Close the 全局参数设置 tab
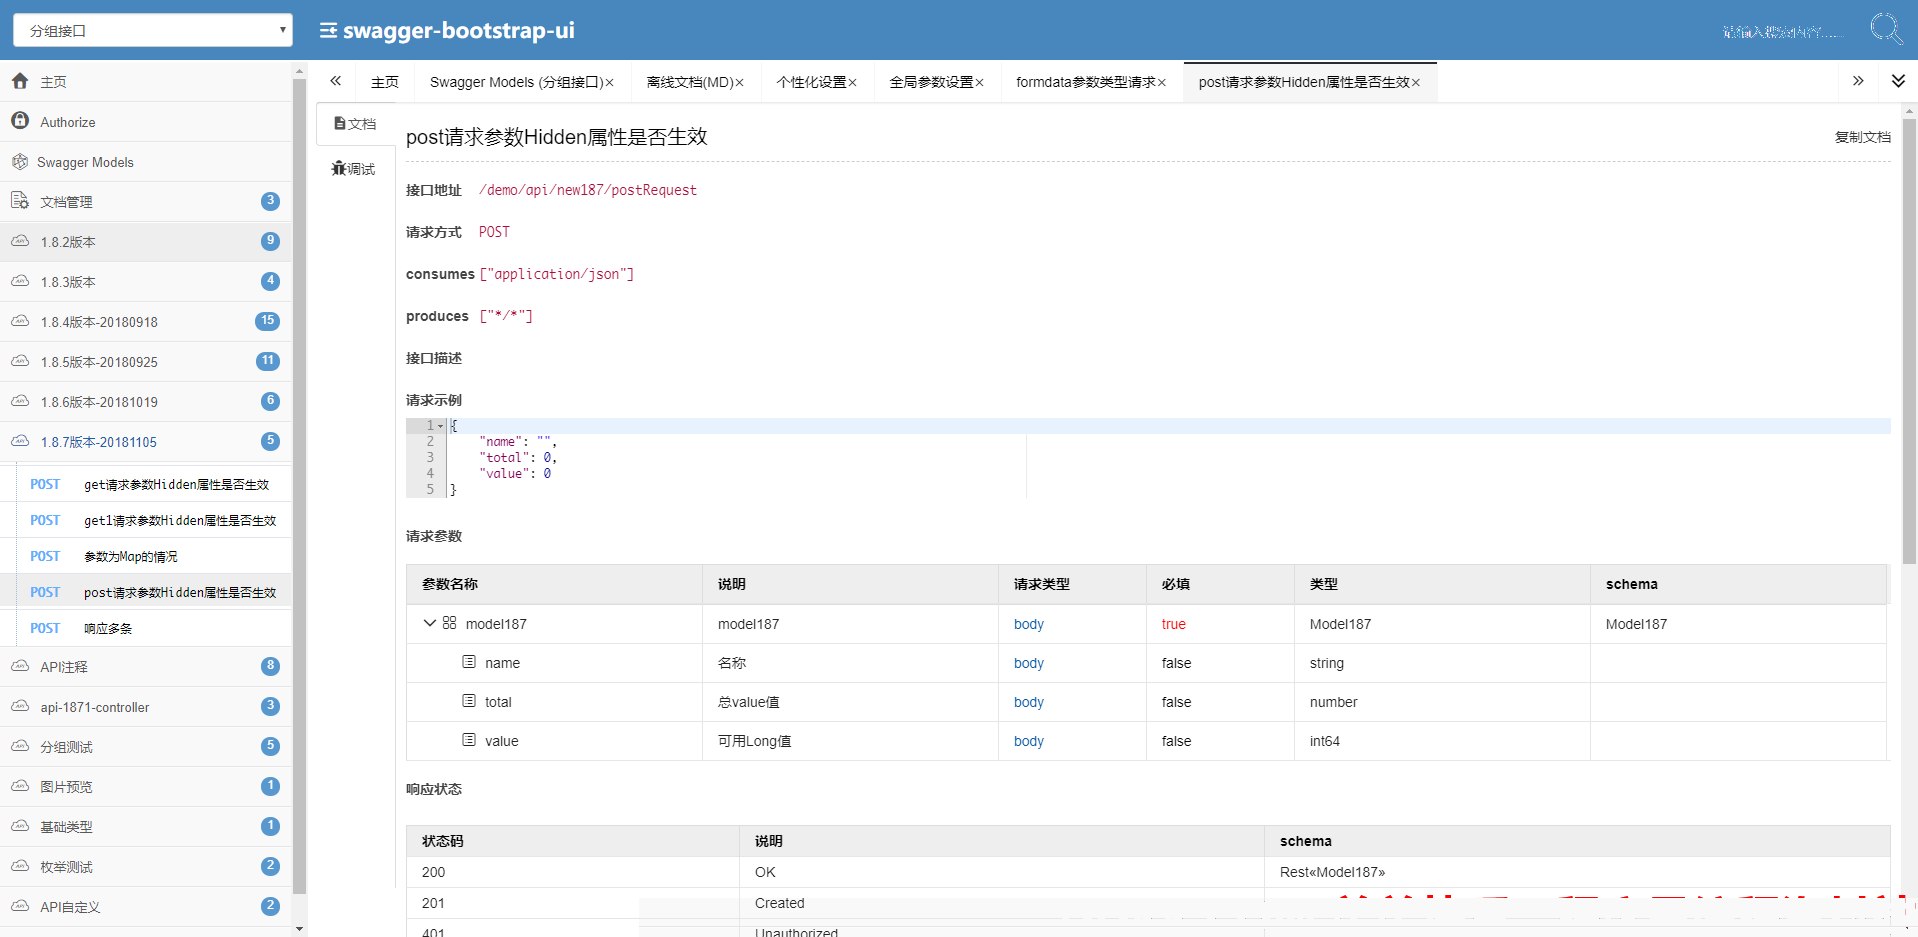Viewport: 1918px width, 937px height. [x=979, y=83]
